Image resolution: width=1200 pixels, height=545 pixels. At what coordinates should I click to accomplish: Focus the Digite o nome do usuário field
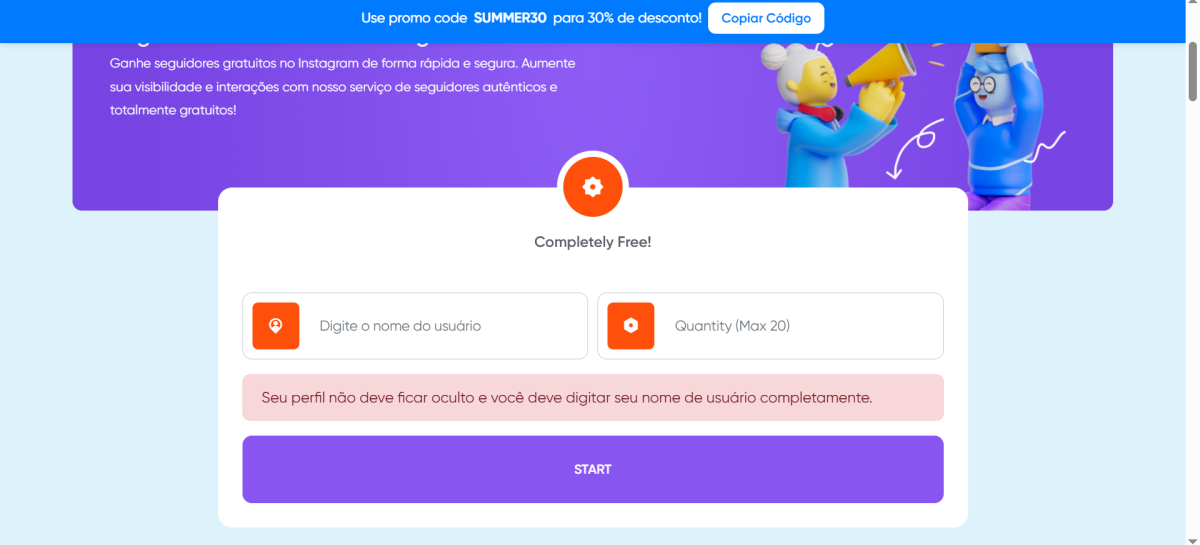coord(415,326)
